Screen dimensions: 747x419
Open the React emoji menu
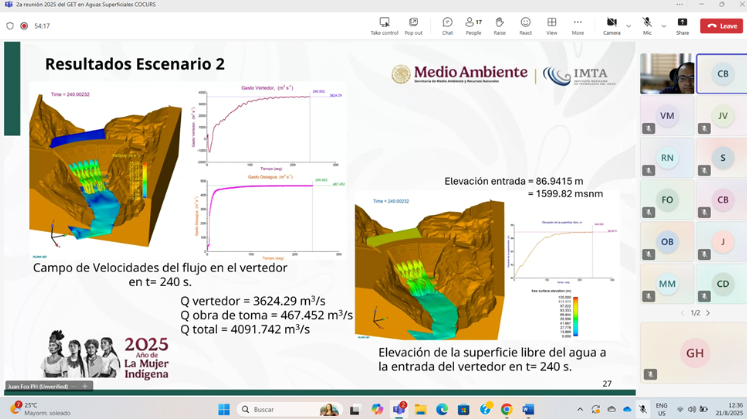pyautogui.click(x=525, y=25)
